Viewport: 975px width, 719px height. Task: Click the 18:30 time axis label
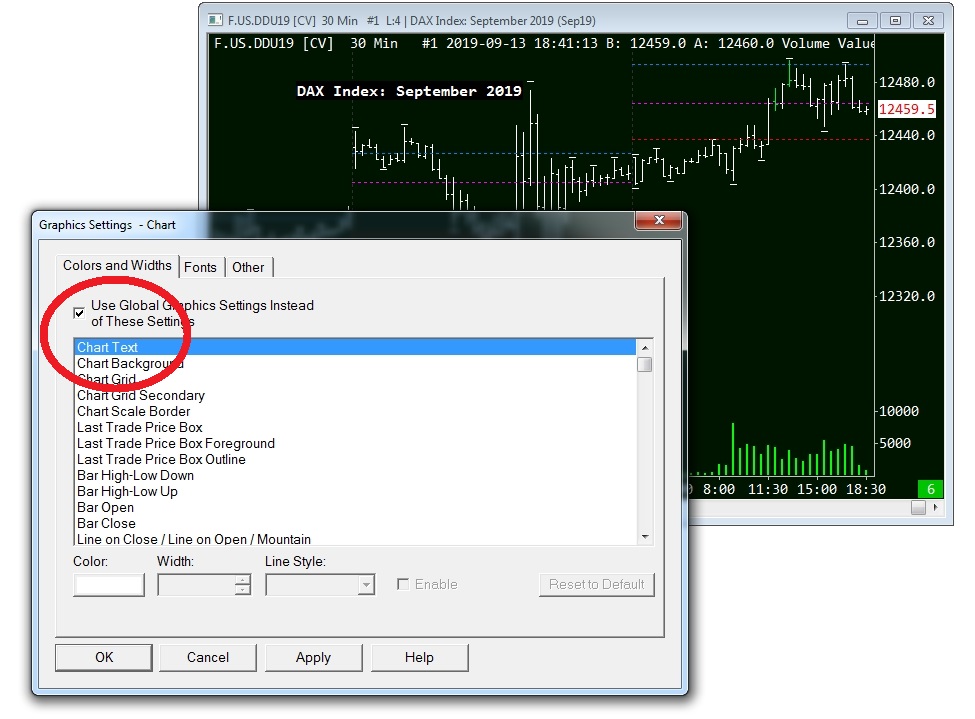point(866,489)
